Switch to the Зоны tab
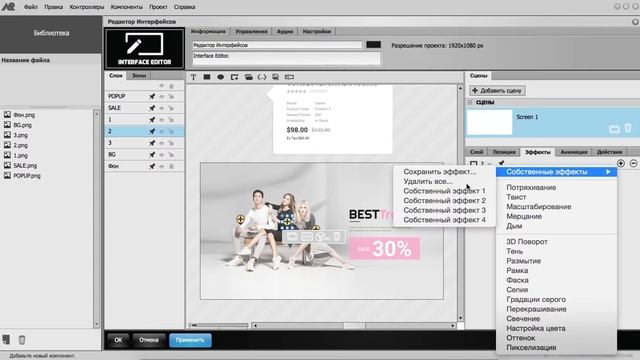Screen dimensions: 640x360 click(139, 76)
